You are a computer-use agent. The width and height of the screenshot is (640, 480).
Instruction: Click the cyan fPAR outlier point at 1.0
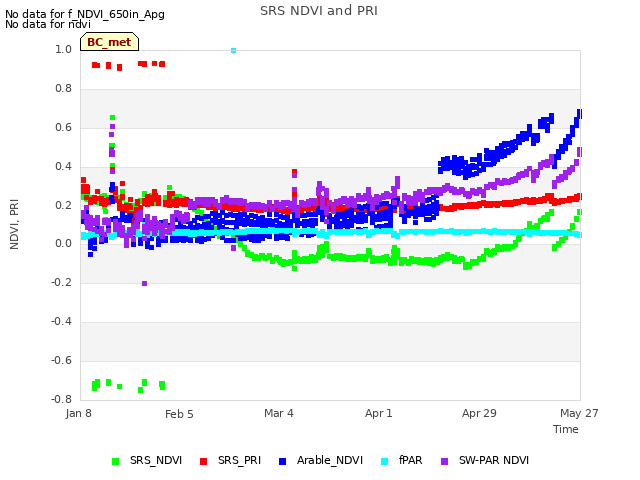point(233,51)
